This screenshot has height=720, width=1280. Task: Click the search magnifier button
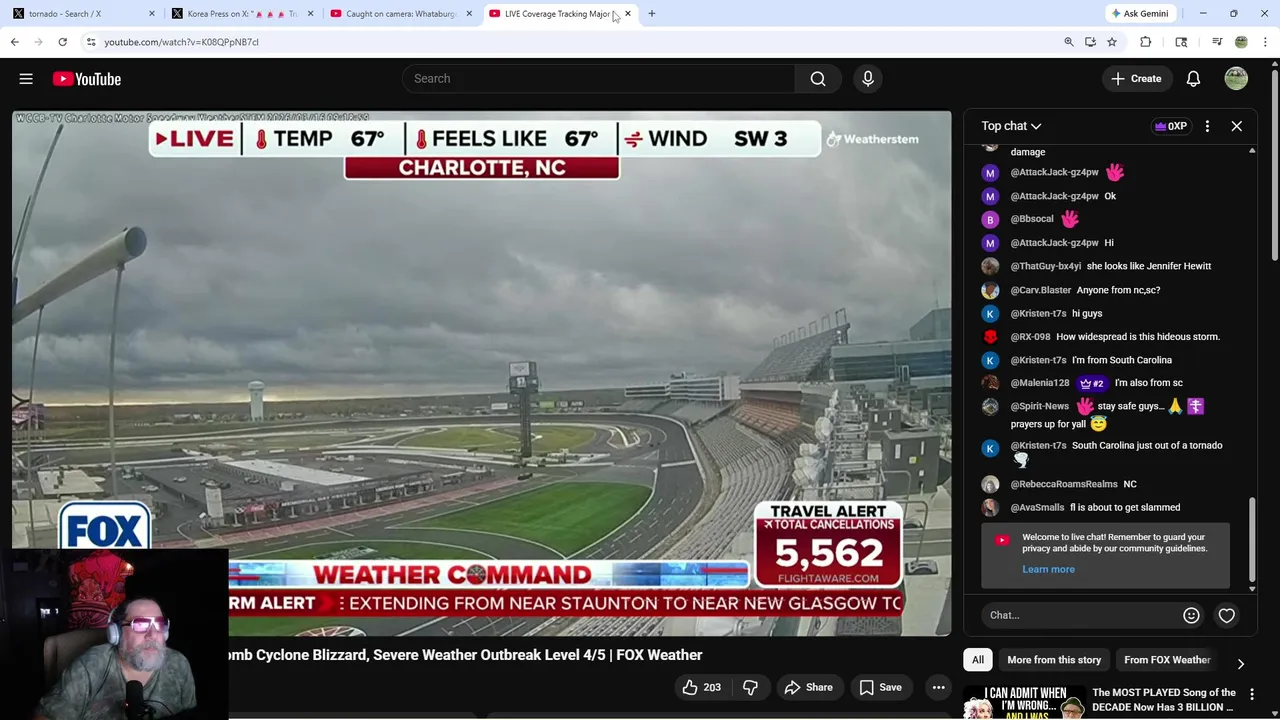click(x=818, y=79)
